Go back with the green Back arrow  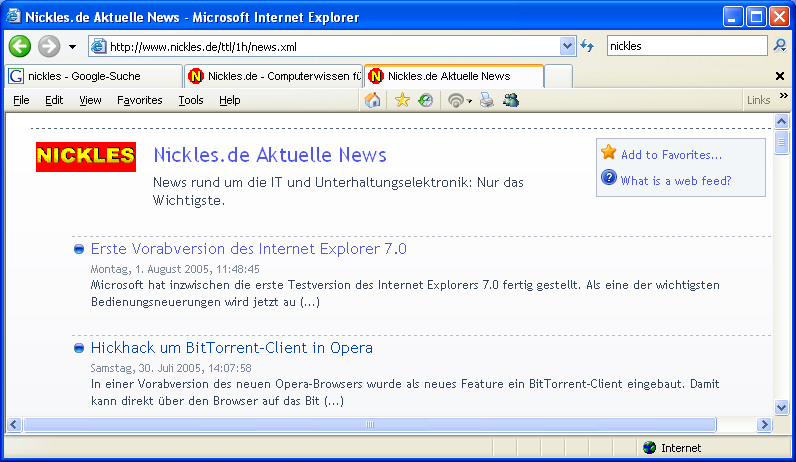point(20,47)
